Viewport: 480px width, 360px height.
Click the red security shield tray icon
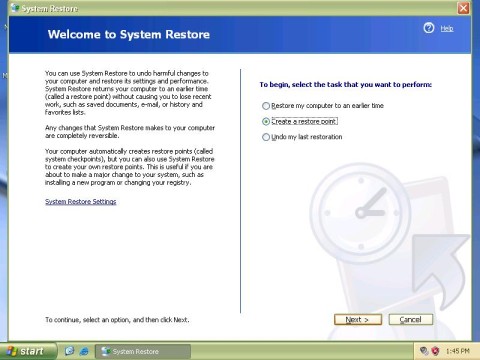tap(435, 351)
